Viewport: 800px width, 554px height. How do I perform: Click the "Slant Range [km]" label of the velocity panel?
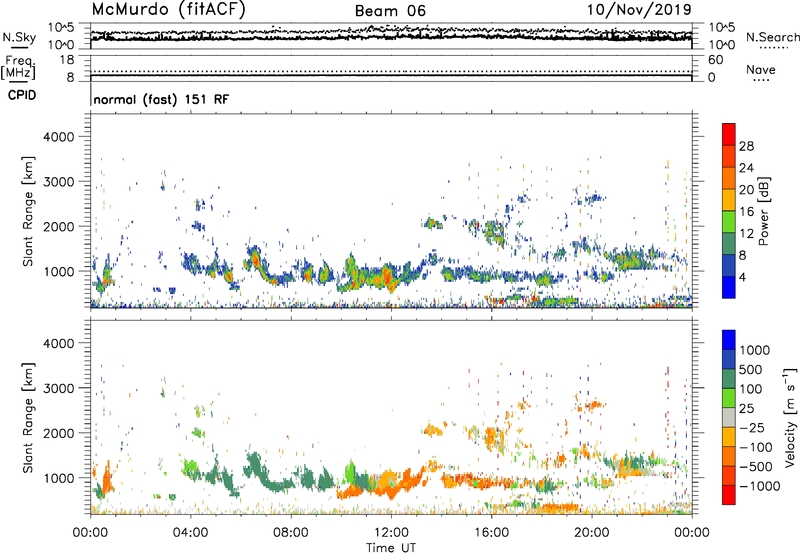pyautogui.click(x=28, y=418)
